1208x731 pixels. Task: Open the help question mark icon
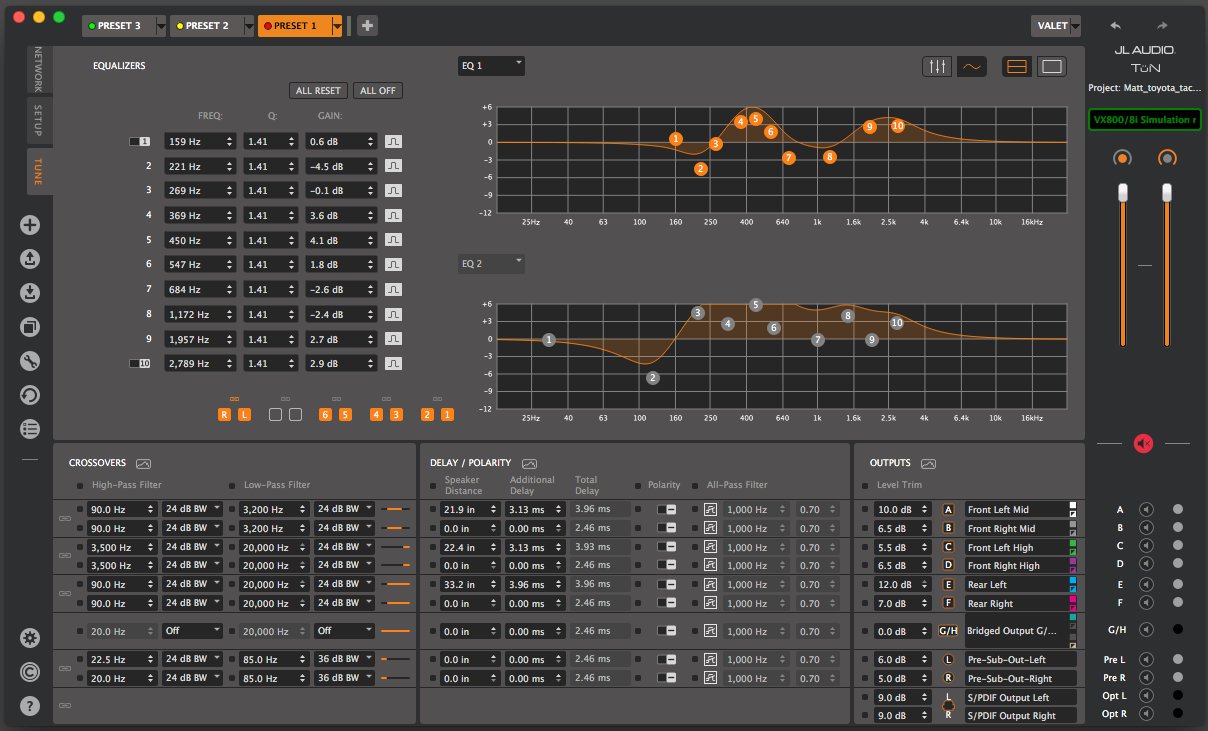point(30,704)
